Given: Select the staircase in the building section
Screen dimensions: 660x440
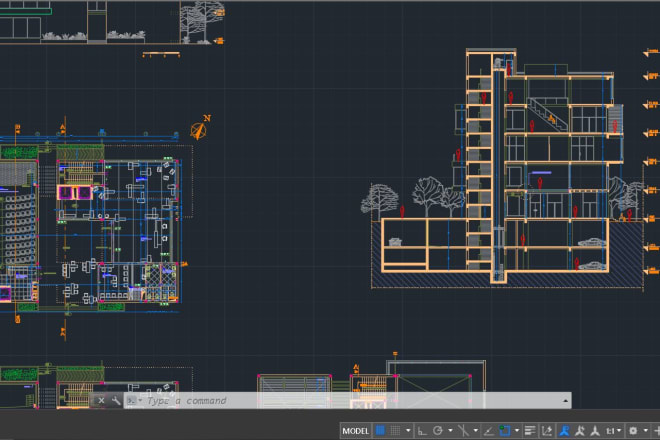Looking at the screenshot, I should coord(548,115).
